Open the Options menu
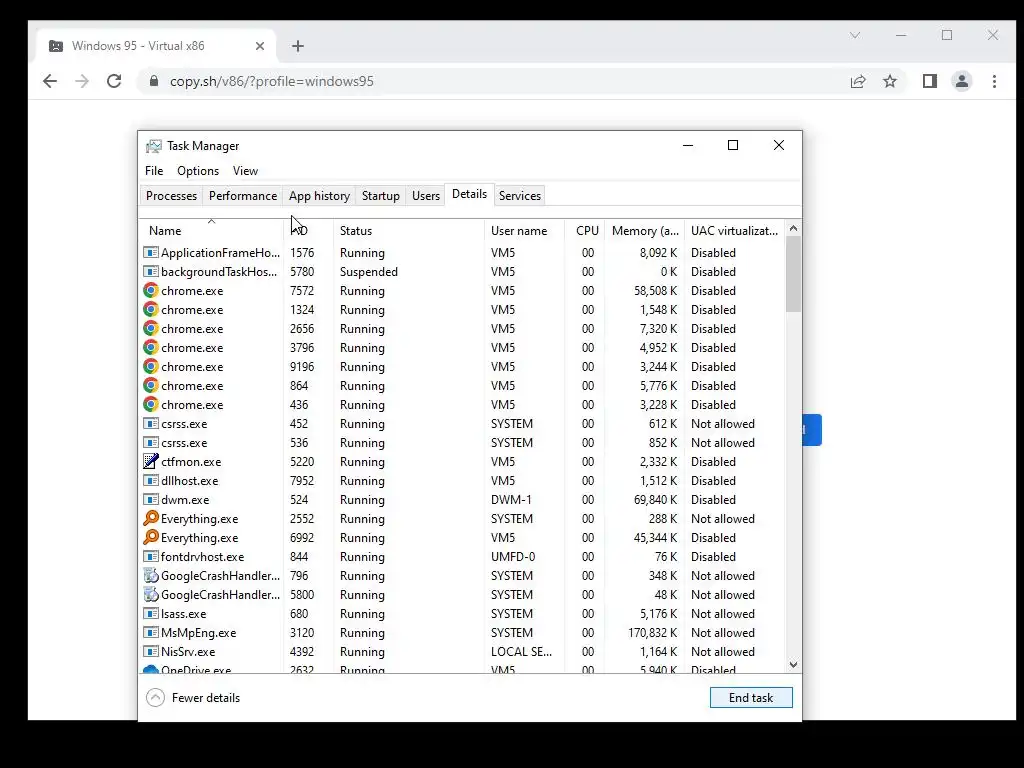Viewport: 1024px width, 768px height. coord(198,170)
